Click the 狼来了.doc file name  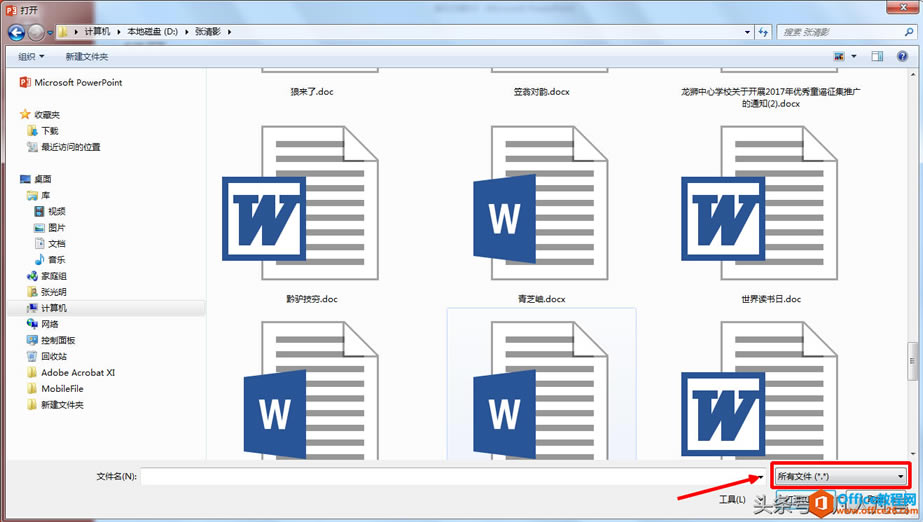pyautogui.click(x=312, y=92)
